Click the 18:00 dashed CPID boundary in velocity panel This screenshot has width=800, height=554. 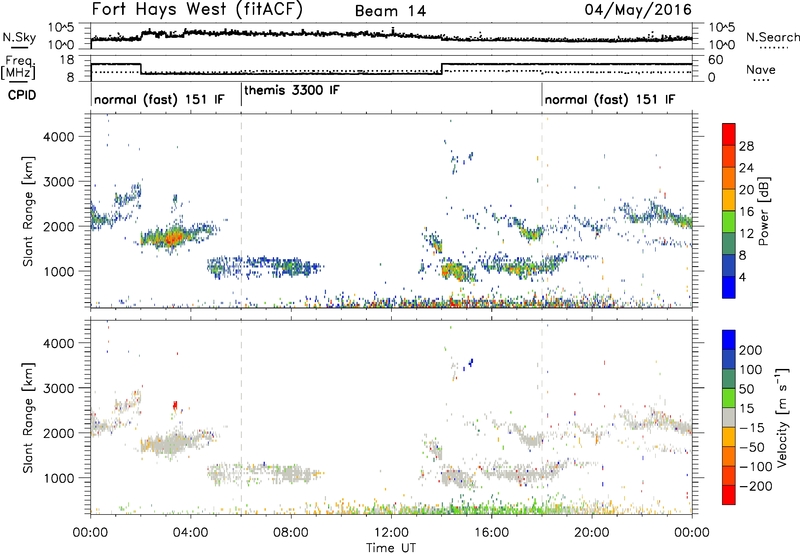542,417
